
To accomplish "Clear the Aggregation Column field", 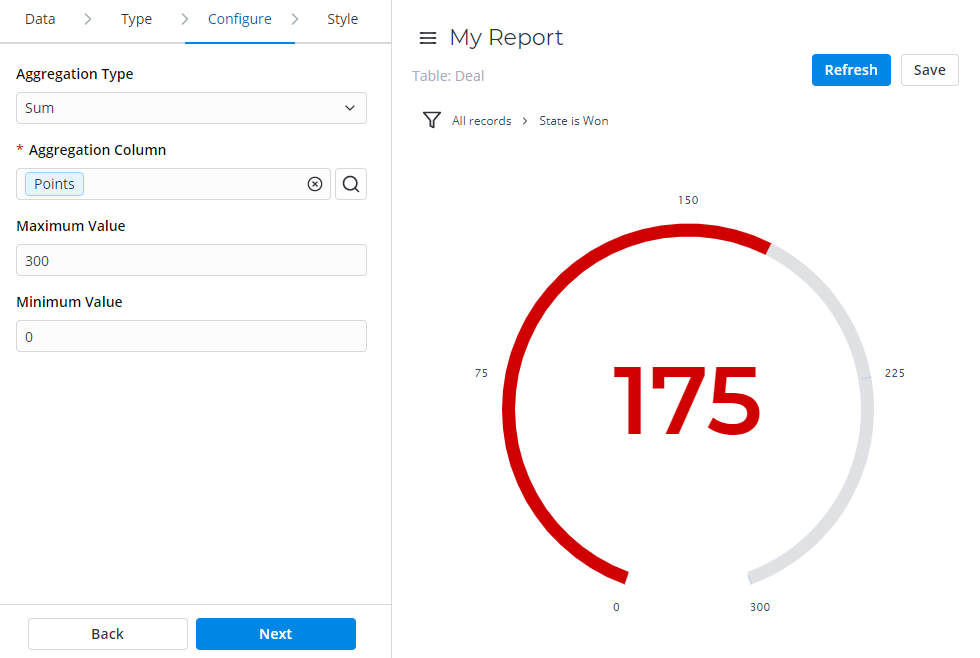I will pos(314,184).
